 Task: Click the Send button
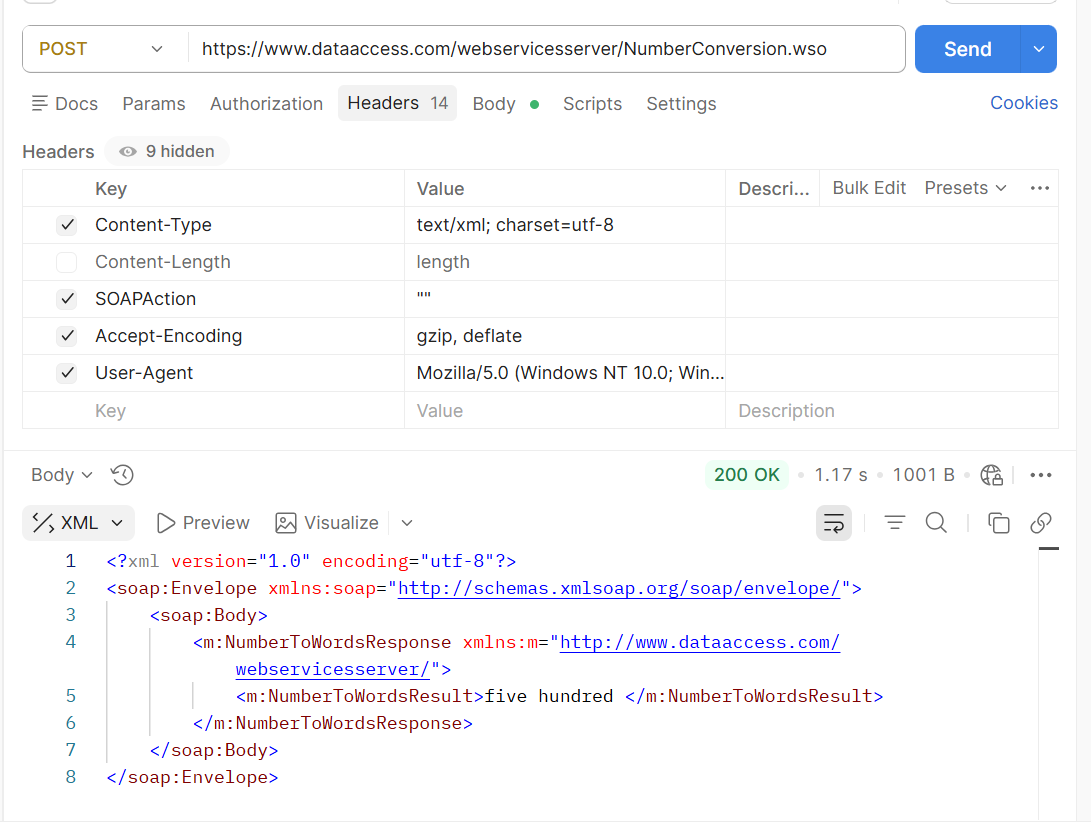(967, 49)
